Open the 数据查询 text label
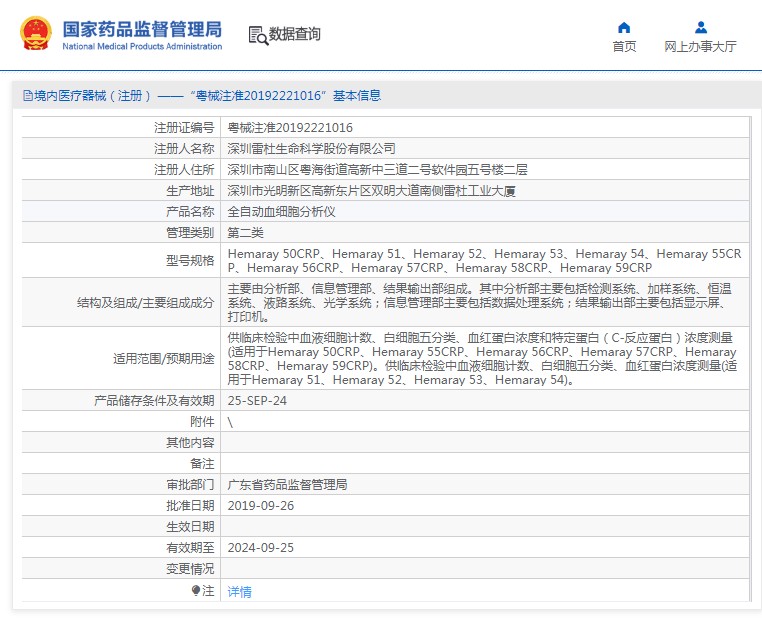762x621 pixels. coord(295,35)
